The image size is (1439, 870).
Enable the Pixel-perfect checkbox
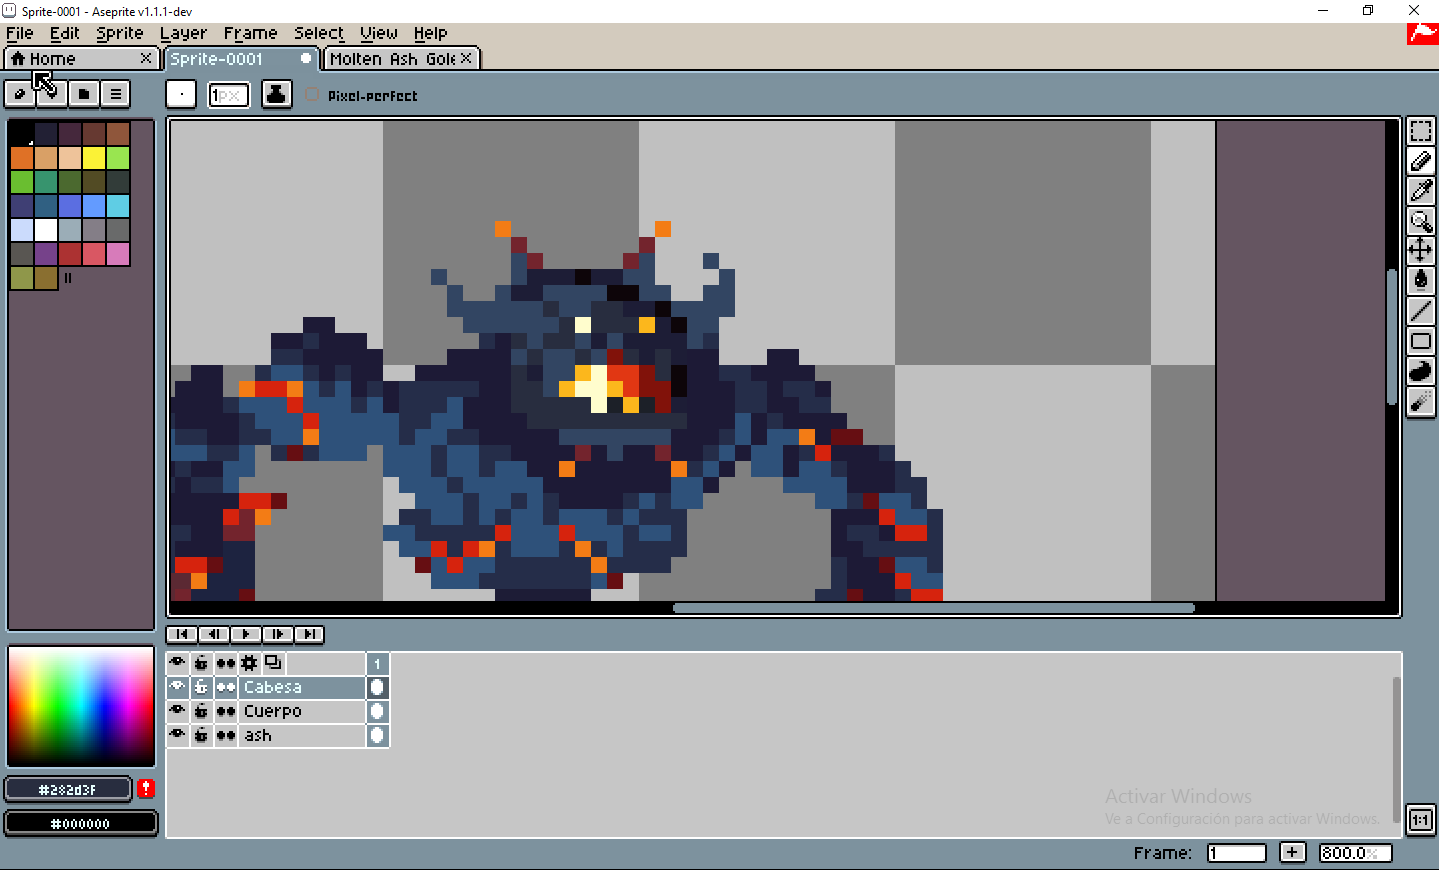(312, 95)
